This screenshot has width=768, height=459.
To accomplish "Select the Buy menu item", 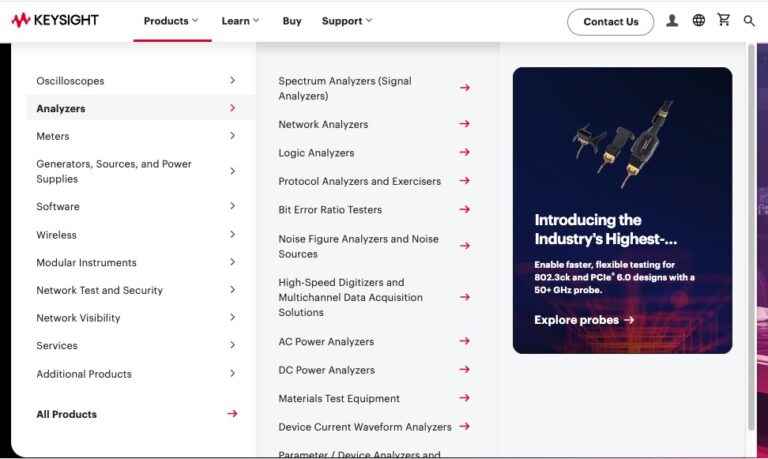I will coord(291,21).
